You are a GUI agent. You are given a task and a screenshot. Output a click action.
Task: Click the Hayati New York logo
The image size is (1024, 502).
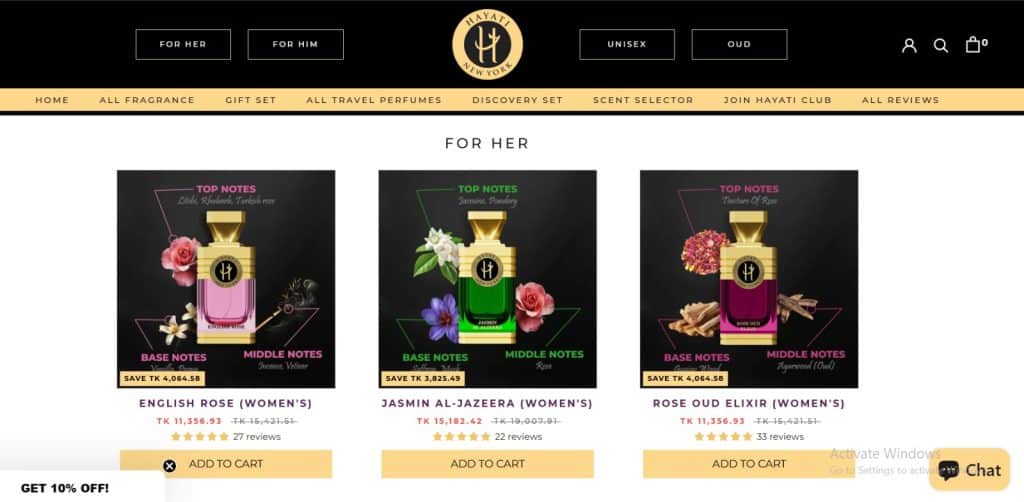click(x=487, y=44)
